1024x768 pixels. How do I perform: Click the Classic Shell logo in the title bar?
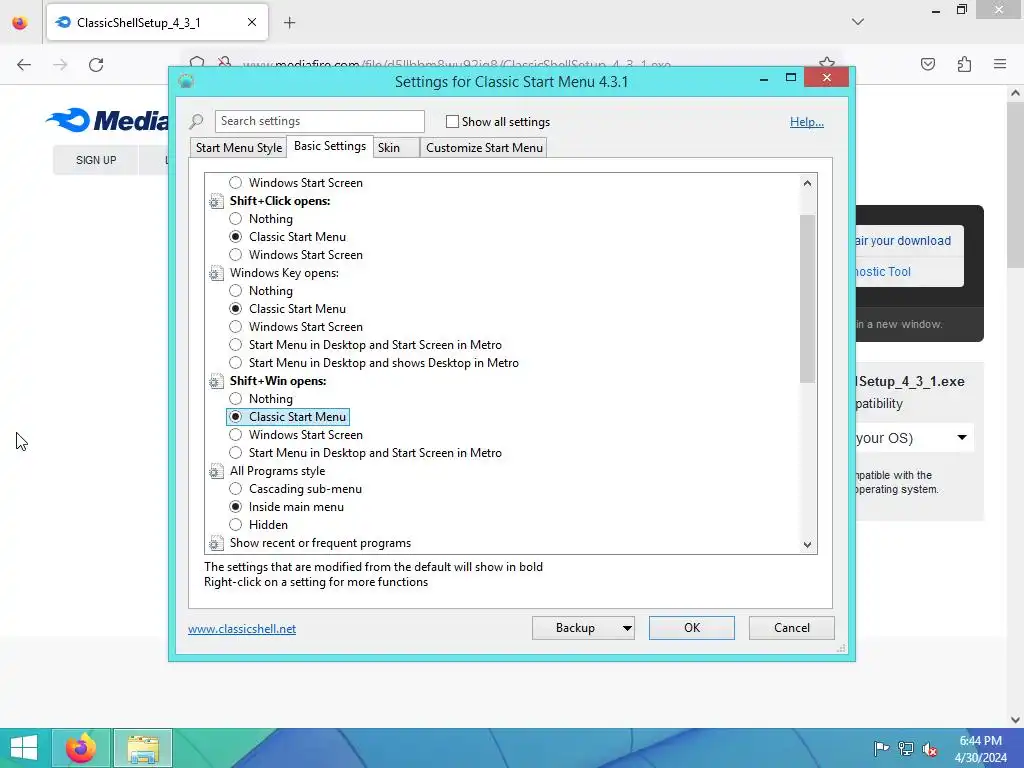click(x=186, y=82)
